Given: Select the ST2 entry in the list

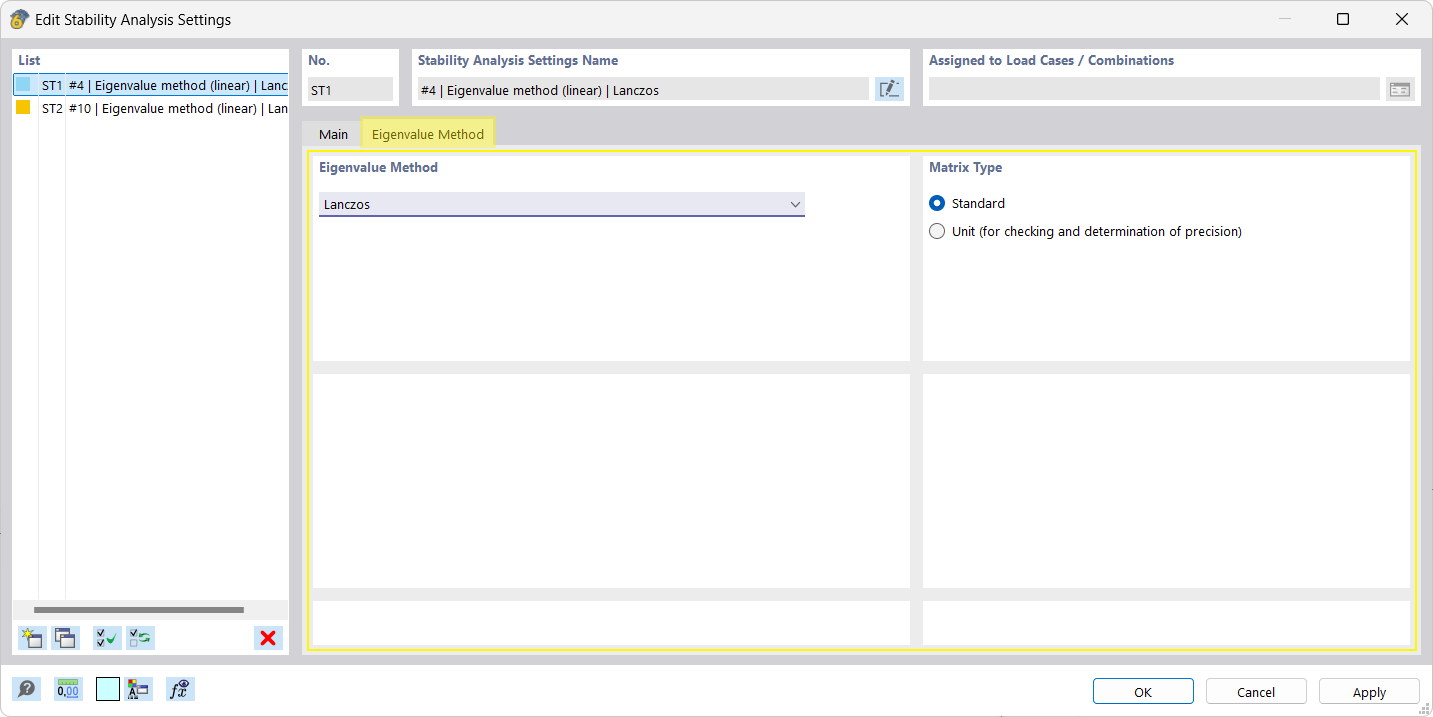Looking at the screenshot, I should click(150, 108).
